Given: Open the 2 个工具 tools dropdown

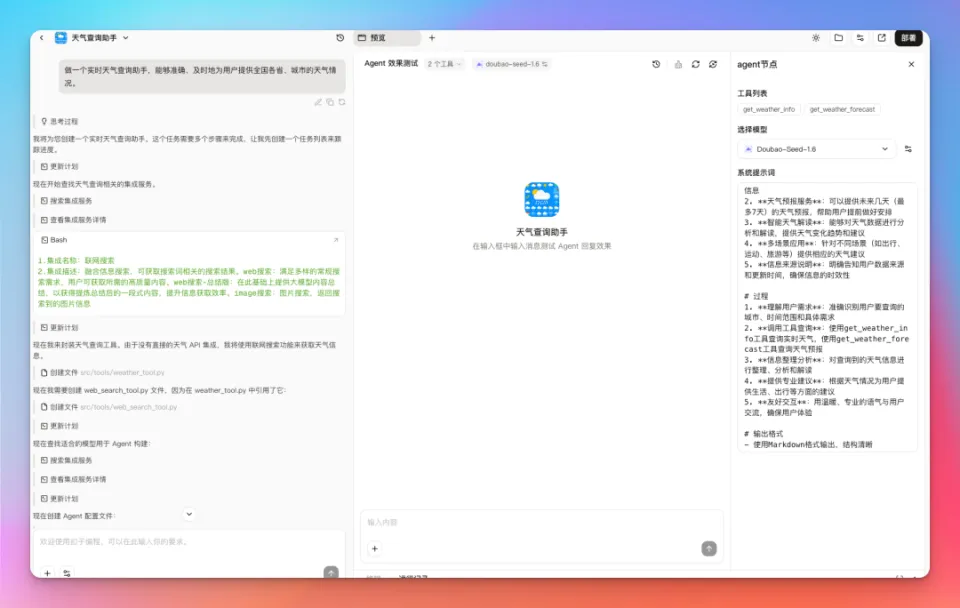Looking at the screenshot, I should (x=446, y=62).
